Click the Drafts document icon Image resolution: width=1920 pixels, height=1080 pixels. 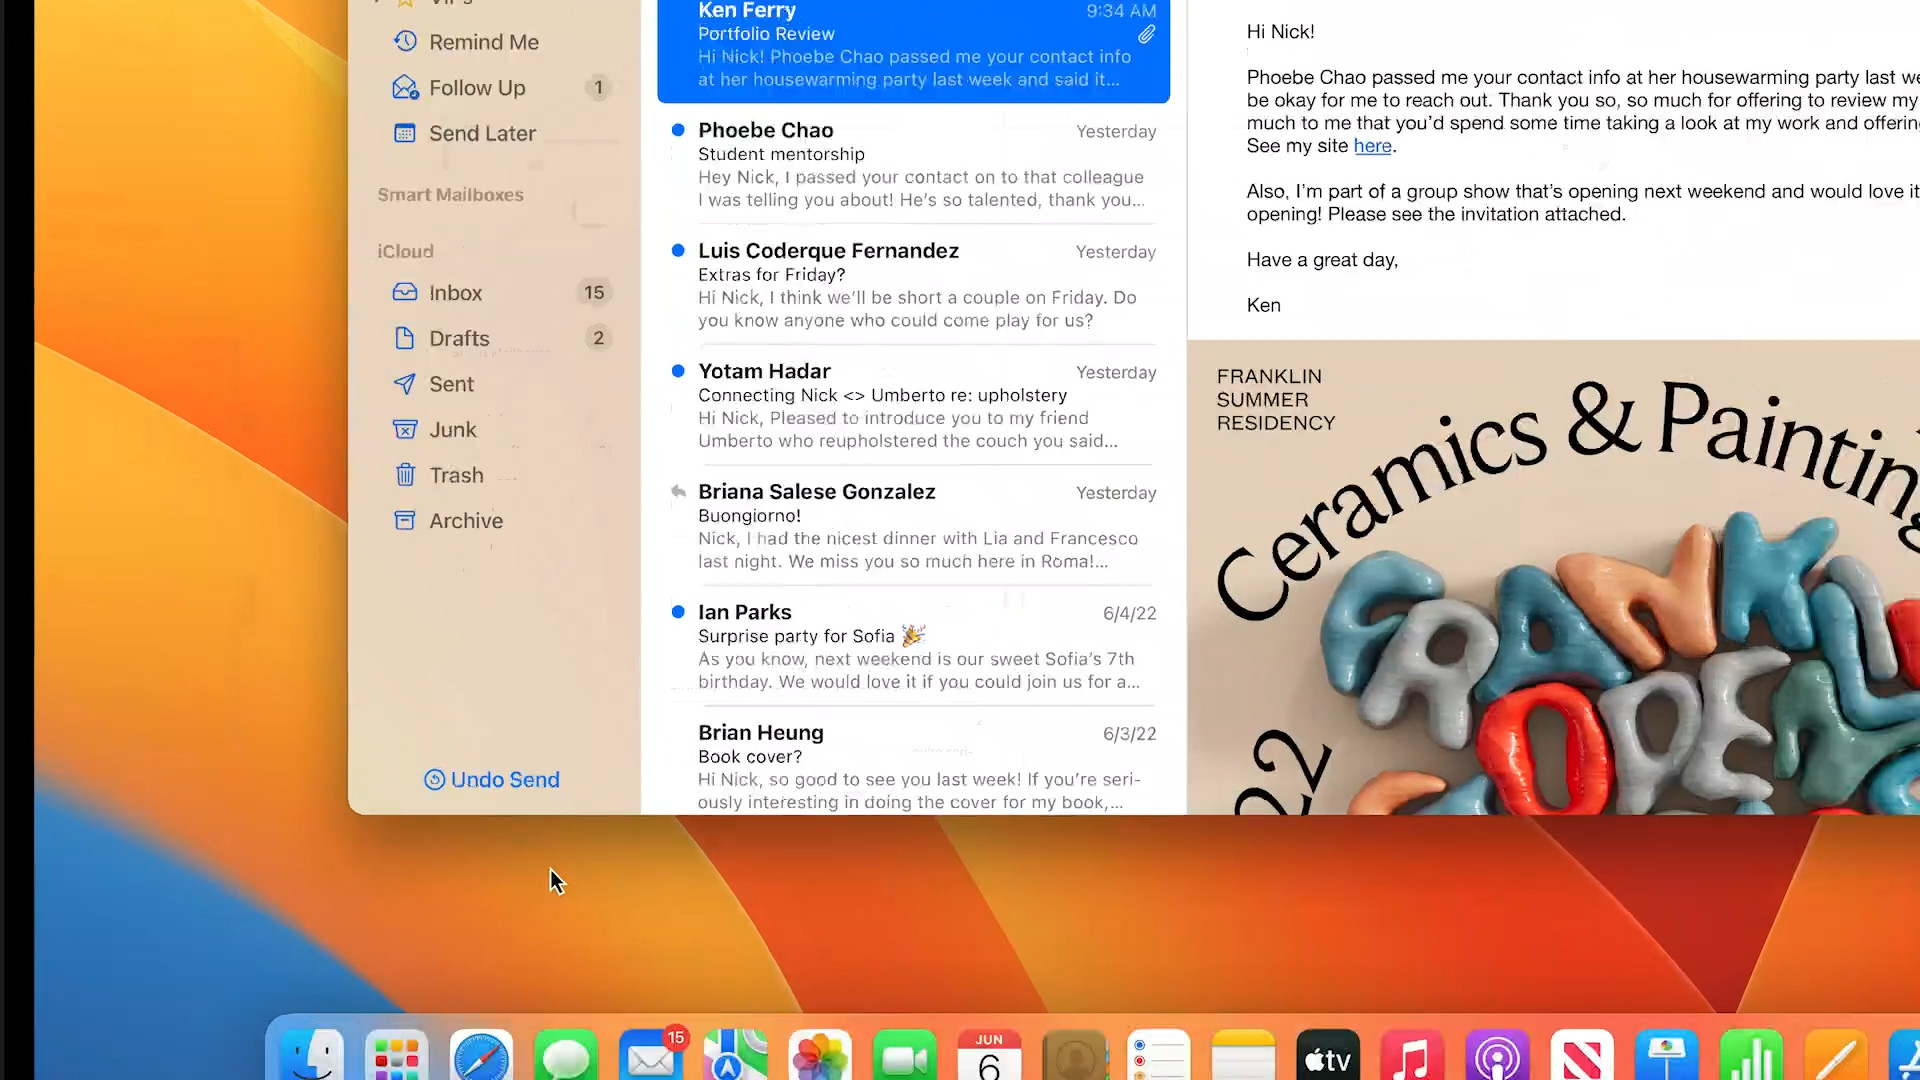(x=405, y=338)
